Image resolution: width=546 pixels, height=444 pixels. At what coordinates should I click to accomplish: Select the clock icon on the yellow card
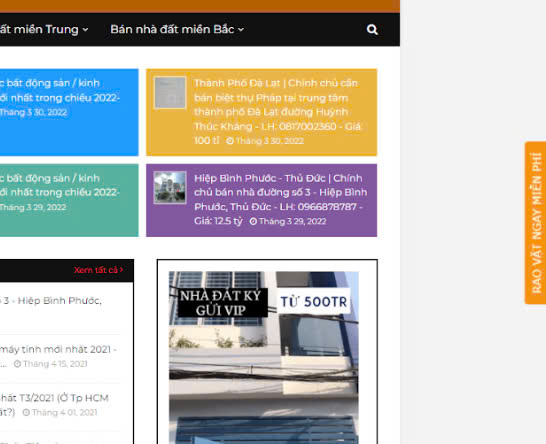tap(230, 141)
